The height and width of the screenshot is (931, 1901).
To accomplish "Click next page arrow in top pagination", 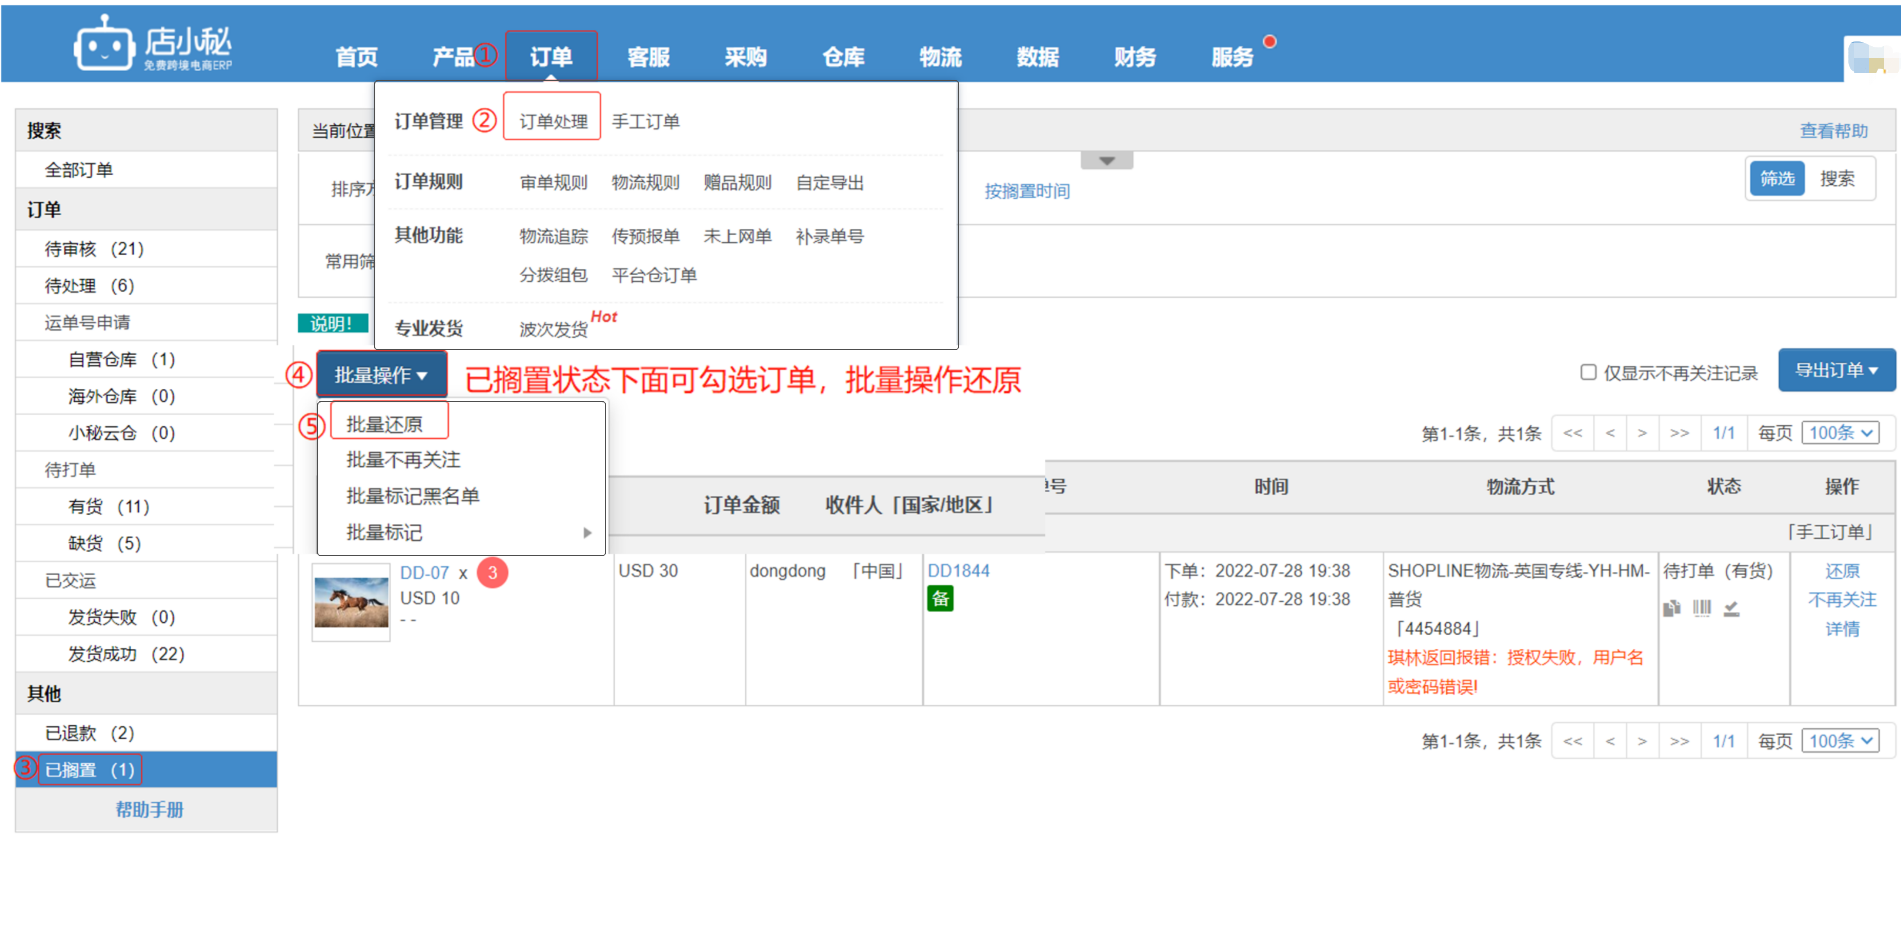I will click(x=1642, y=433).
